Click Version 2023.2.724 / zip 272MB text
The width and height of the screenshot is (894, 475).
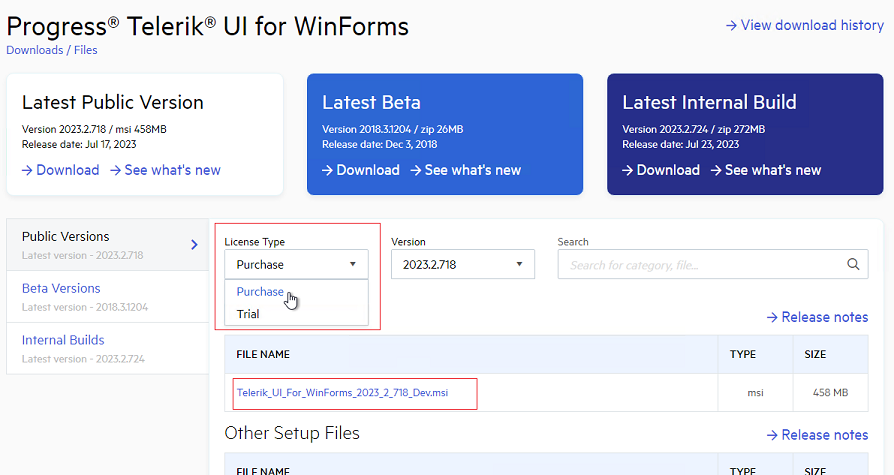click(x=694, y=129)
